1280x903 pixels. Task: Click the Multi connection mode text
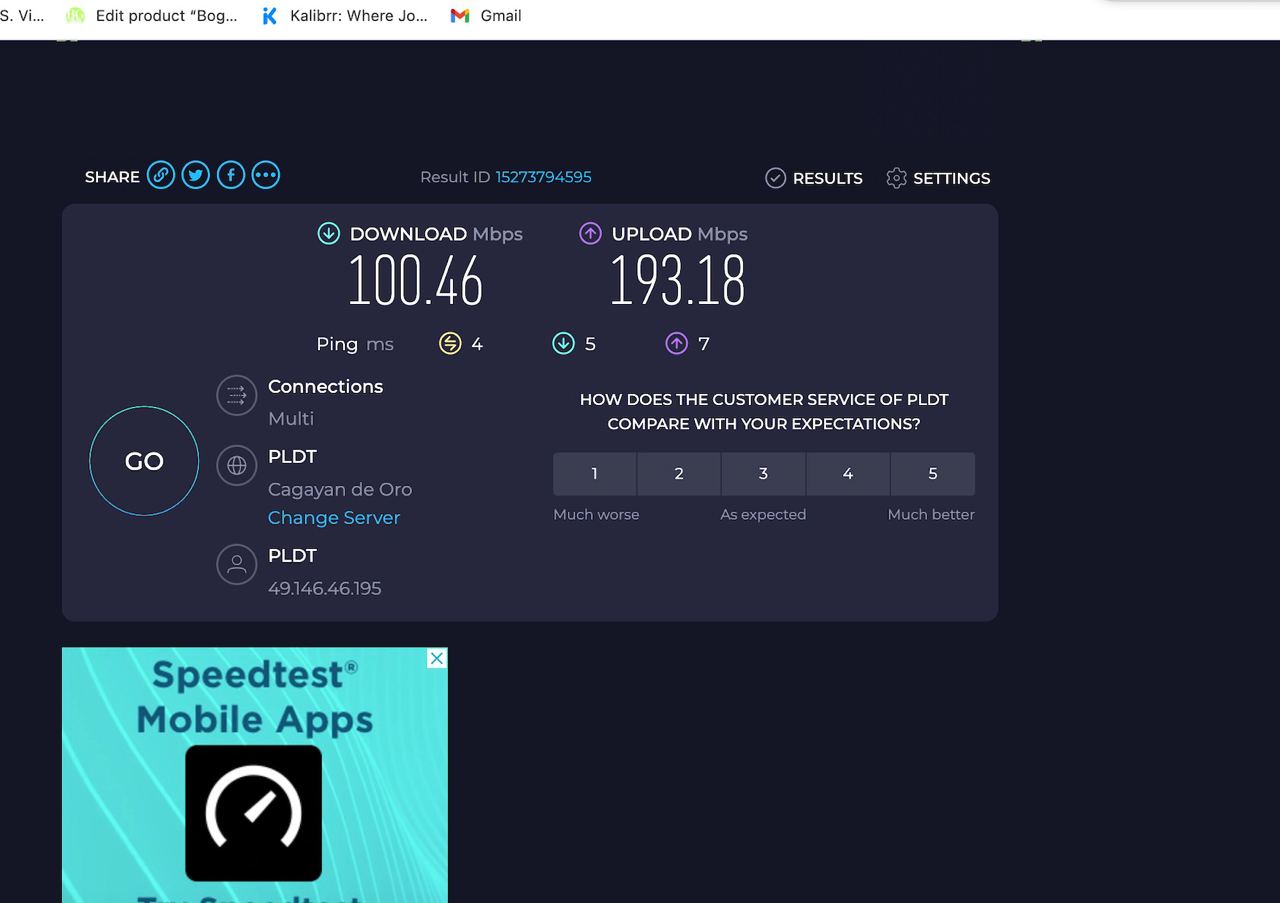pos(291,418)
